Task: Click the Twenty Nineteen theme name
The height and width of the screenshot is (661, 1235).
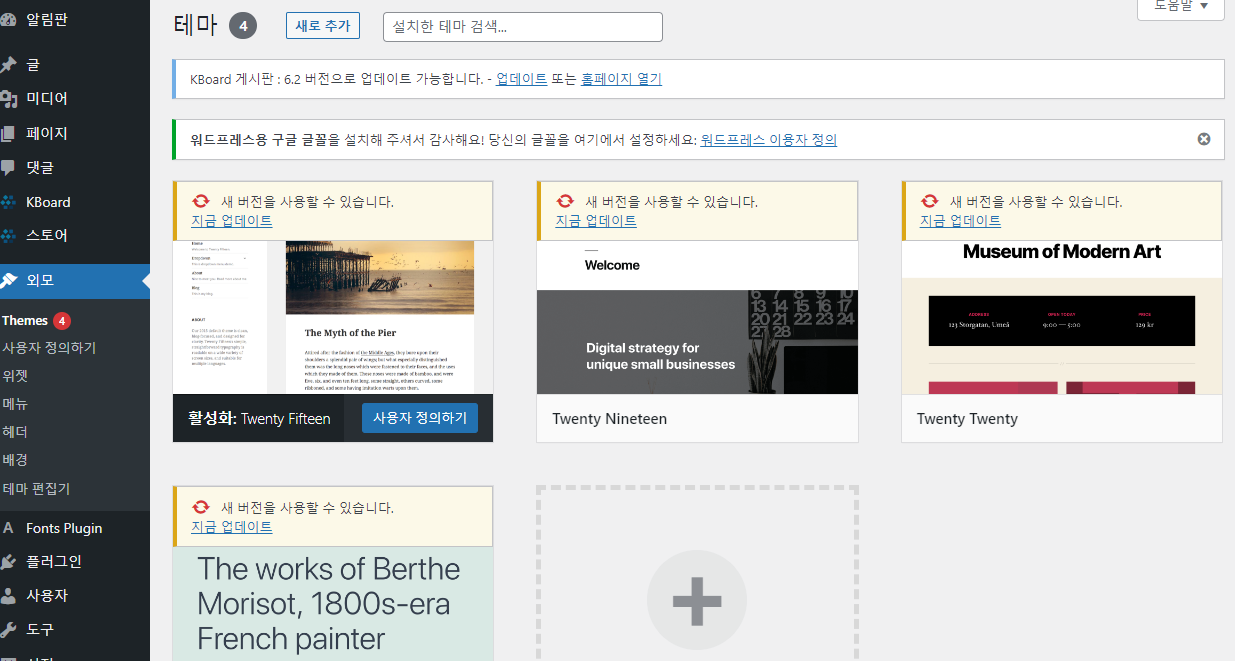Action: tap(610, 419)
